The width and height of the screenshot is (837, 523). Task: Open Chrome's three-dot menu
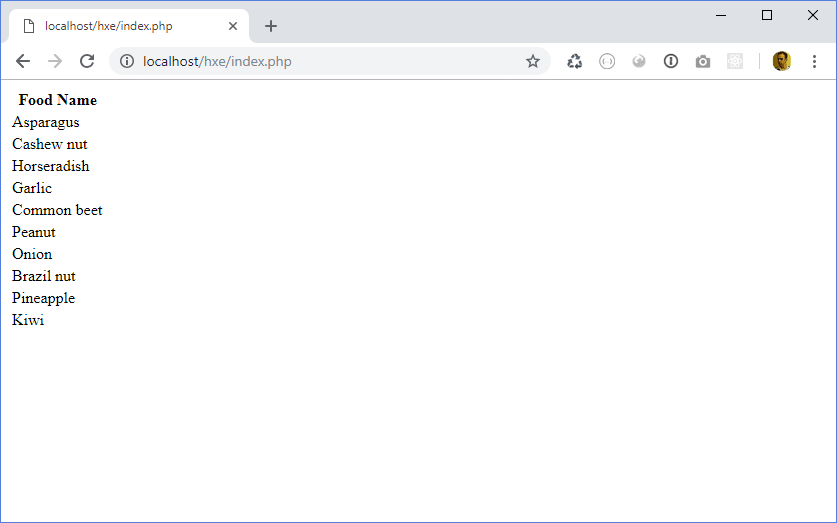click(x=814, y=61)
